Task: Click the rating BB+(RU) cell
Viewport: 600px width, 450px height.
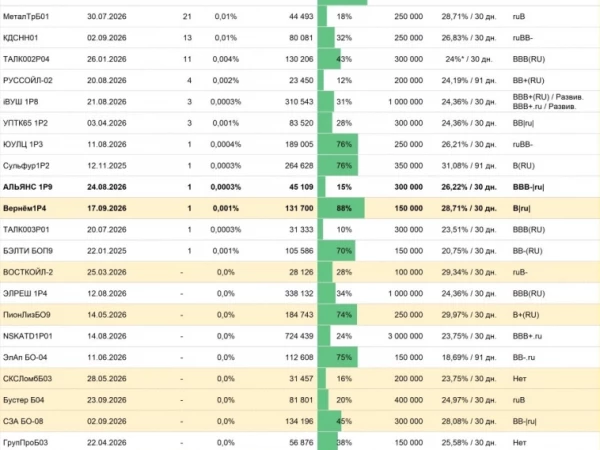Action: (528, 80)
